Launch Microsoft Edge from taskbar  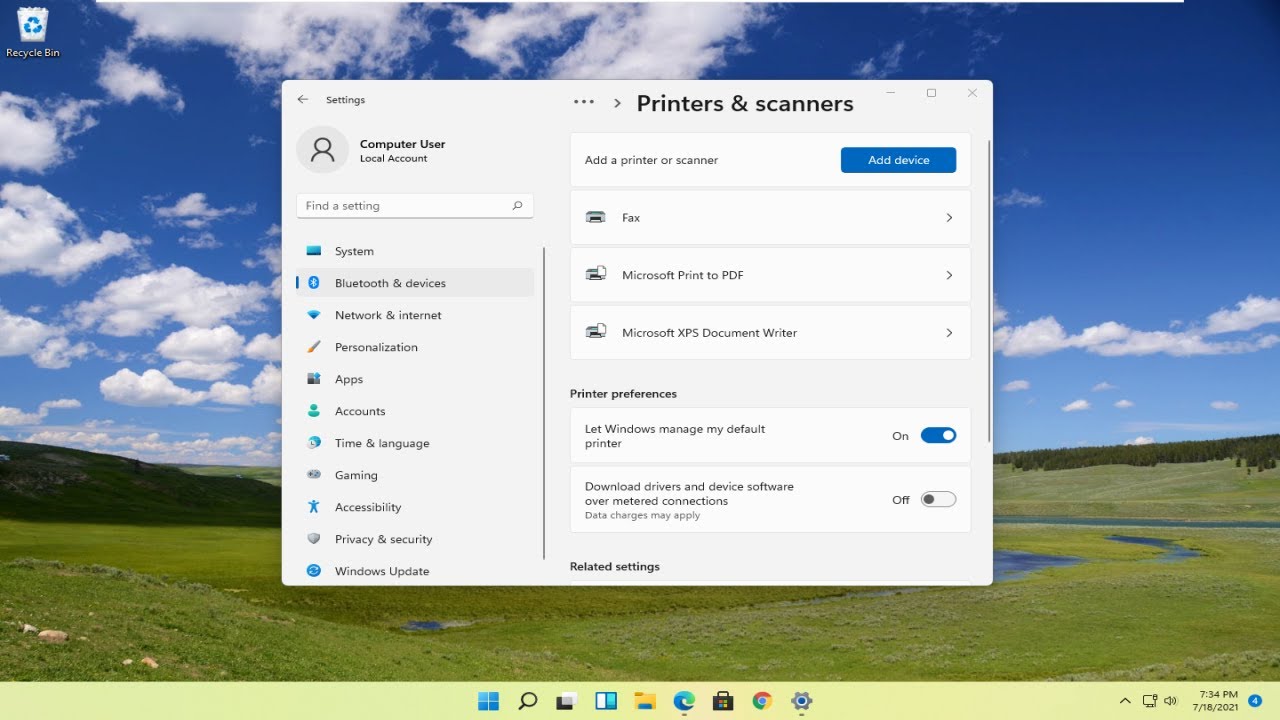[684, 701]
